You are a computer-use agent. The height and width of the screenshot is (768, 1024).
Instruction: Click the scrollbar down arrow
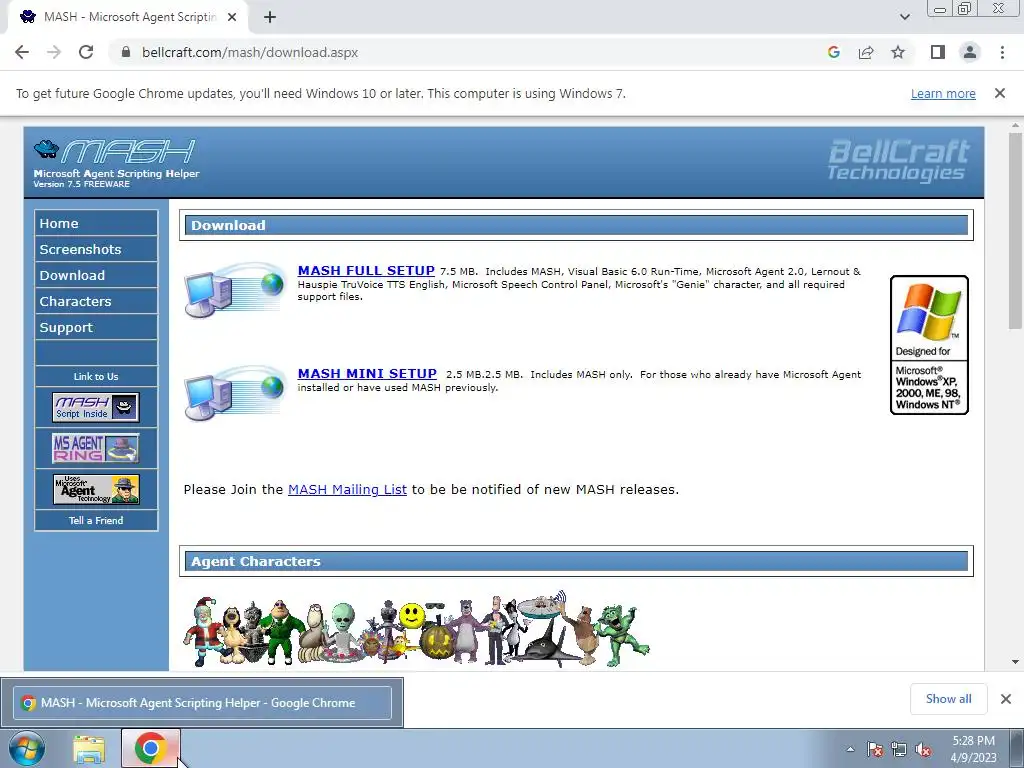point(1015,662)
